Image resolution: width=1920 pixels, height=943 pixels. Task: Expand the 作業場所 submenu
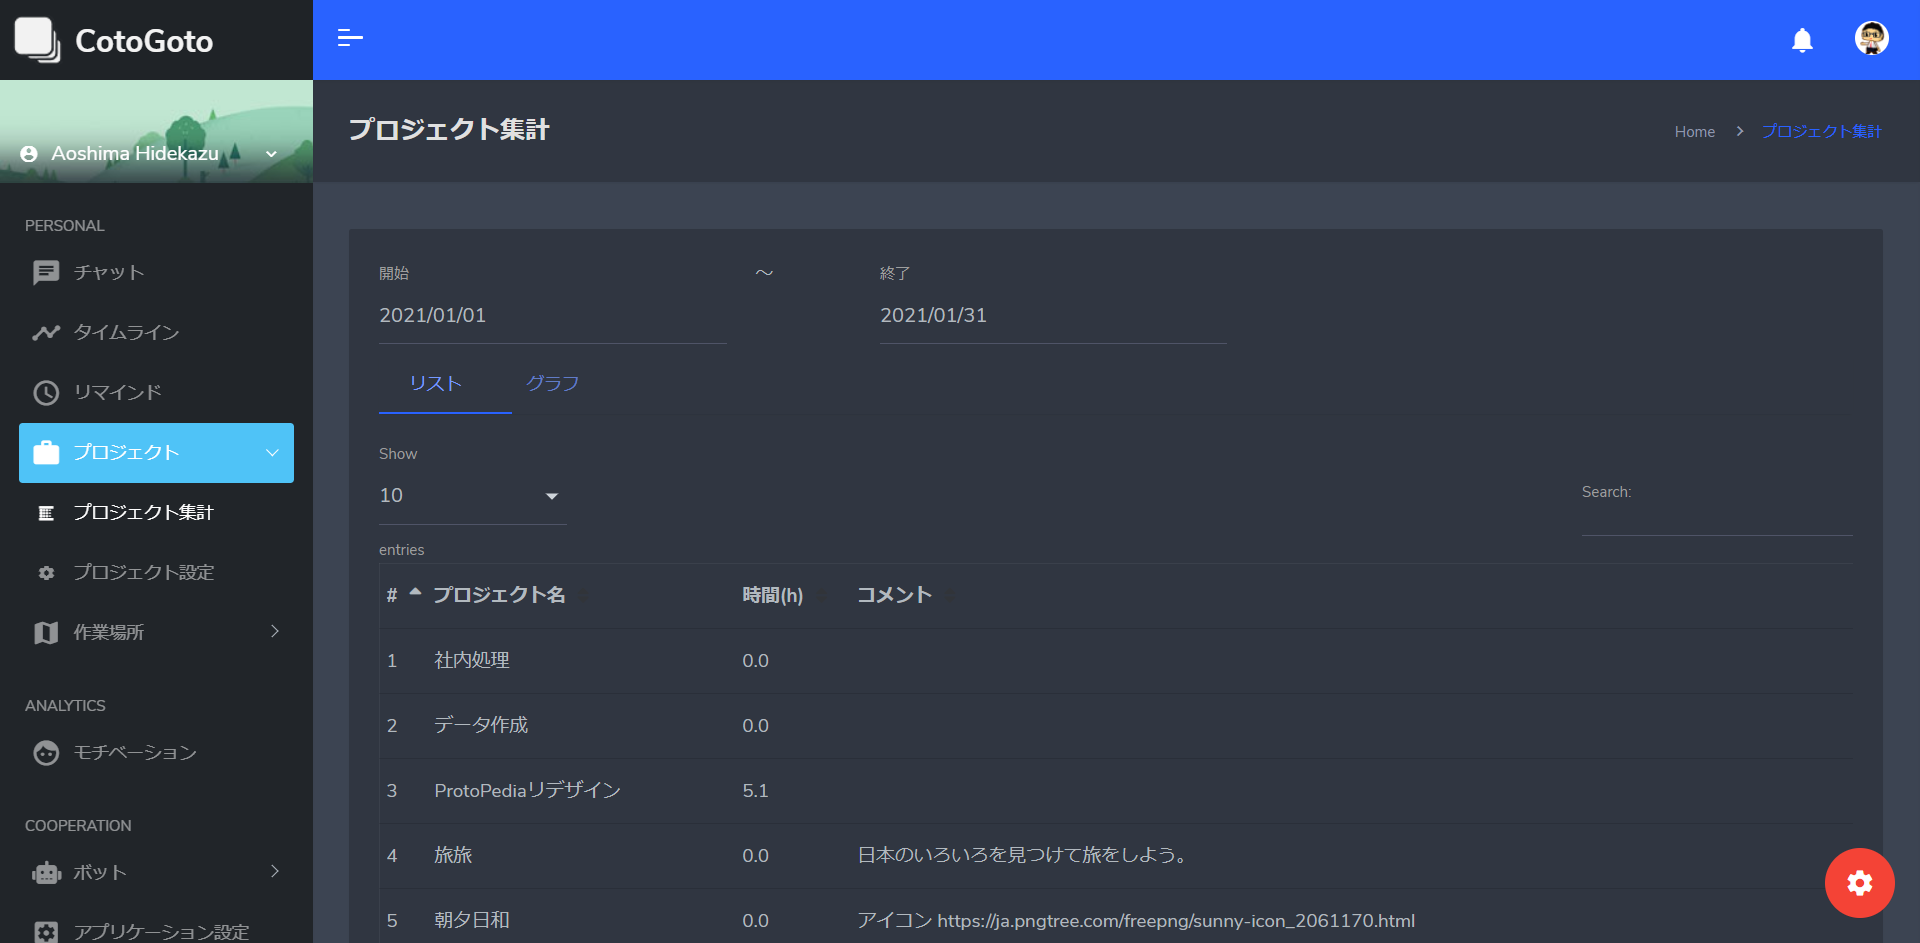pyautogui.click(x=156, y=632)
